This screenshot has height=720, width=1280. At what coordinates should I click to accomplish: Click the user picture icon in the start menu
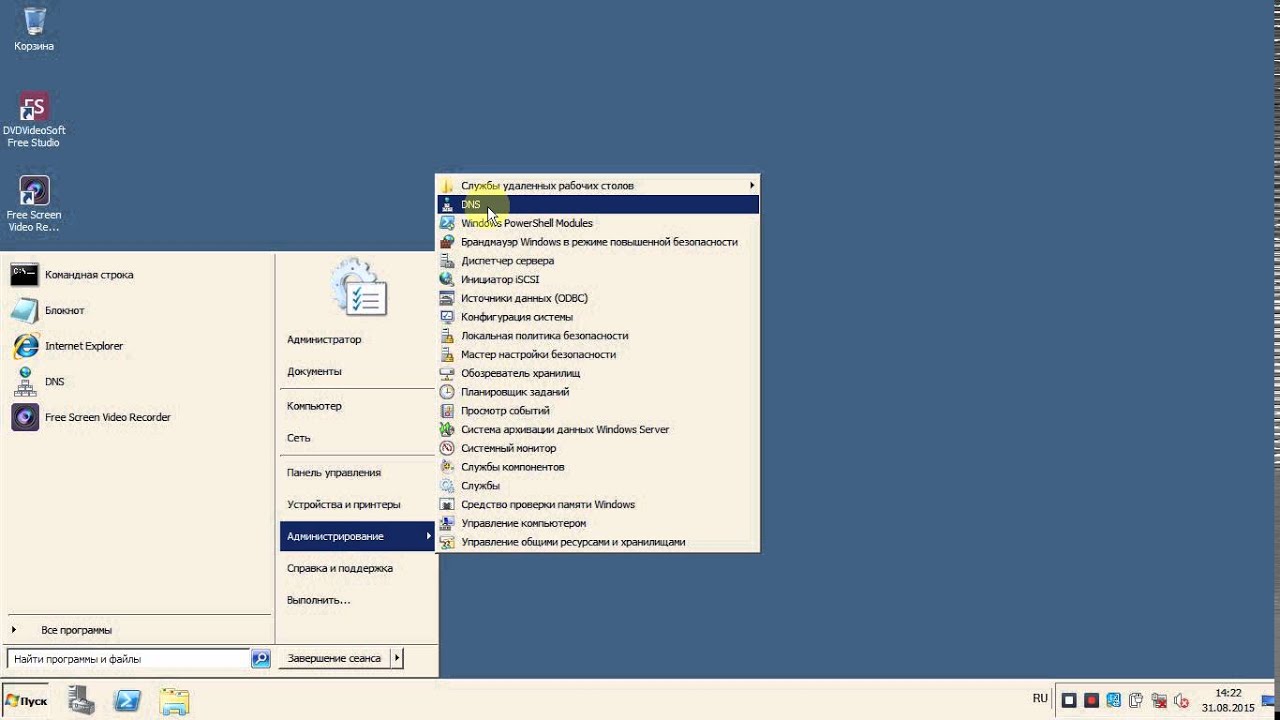point(359,288)
